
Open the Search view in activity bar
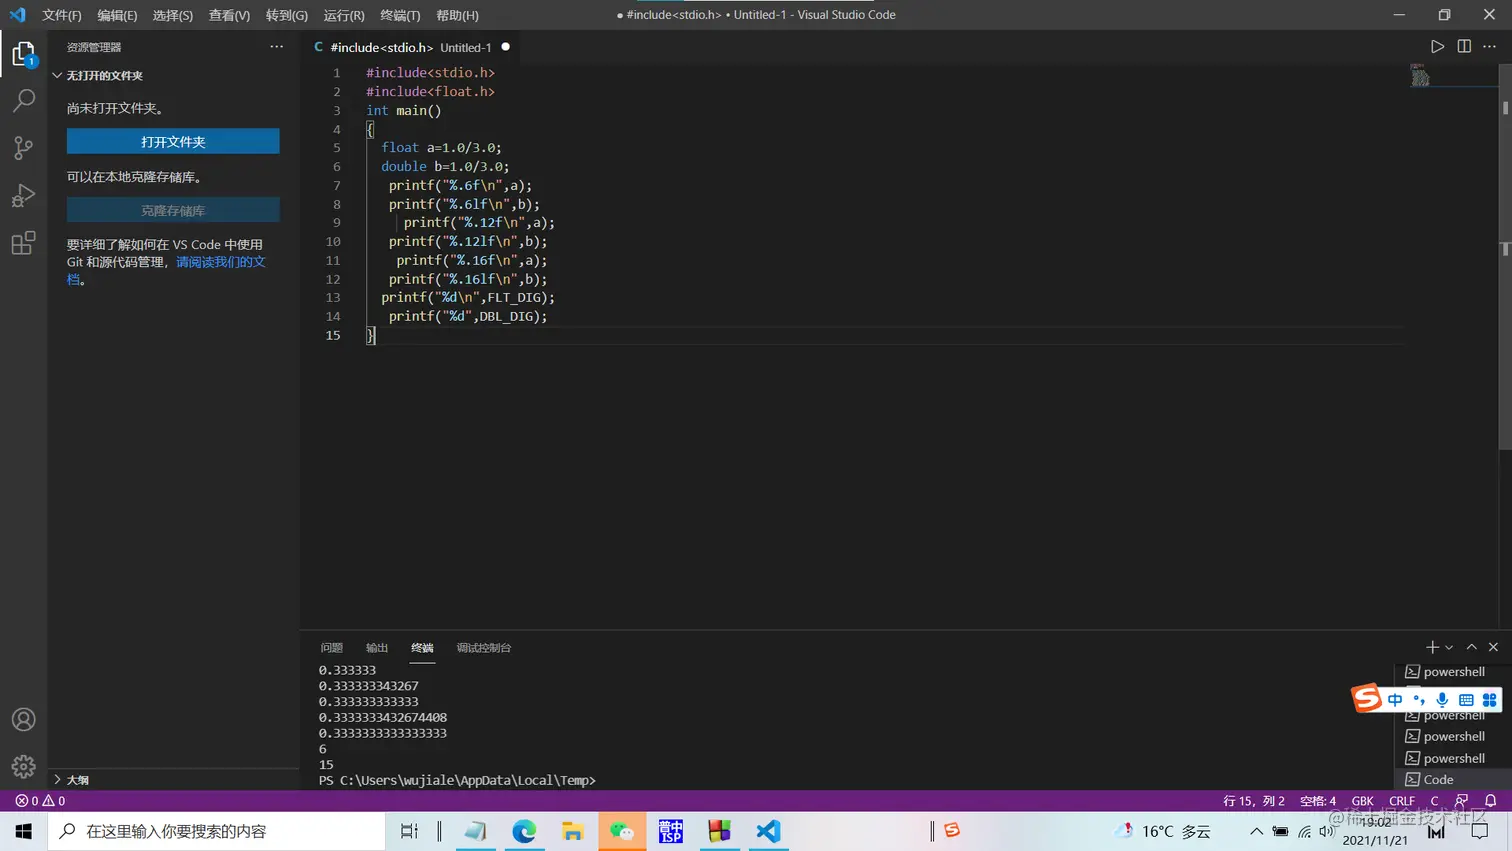pyautogui.click(x=23, y=100)
